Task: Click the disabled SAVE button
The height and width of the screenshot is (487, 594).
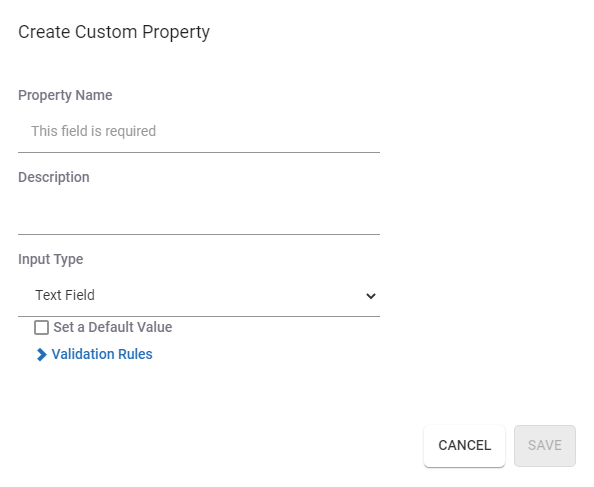Action: [x=545, y=445]
